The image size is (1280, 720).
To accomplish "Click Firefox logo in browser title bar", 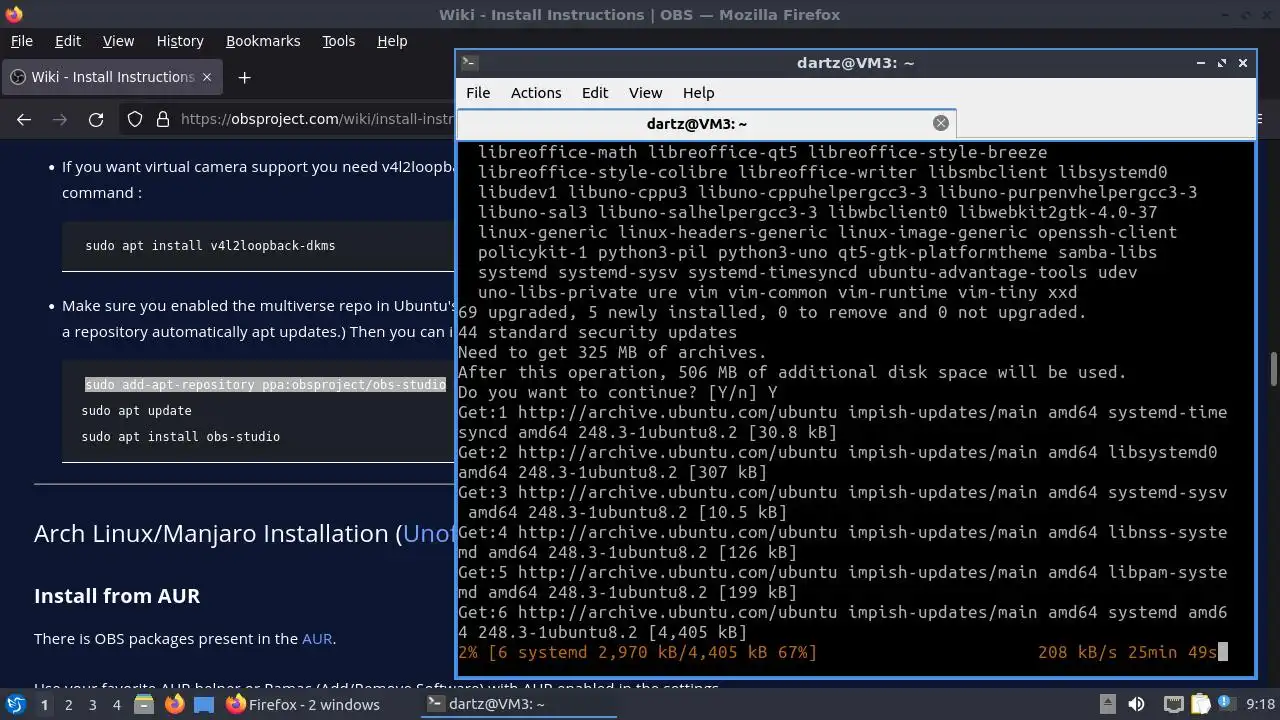I will (13, 14).
